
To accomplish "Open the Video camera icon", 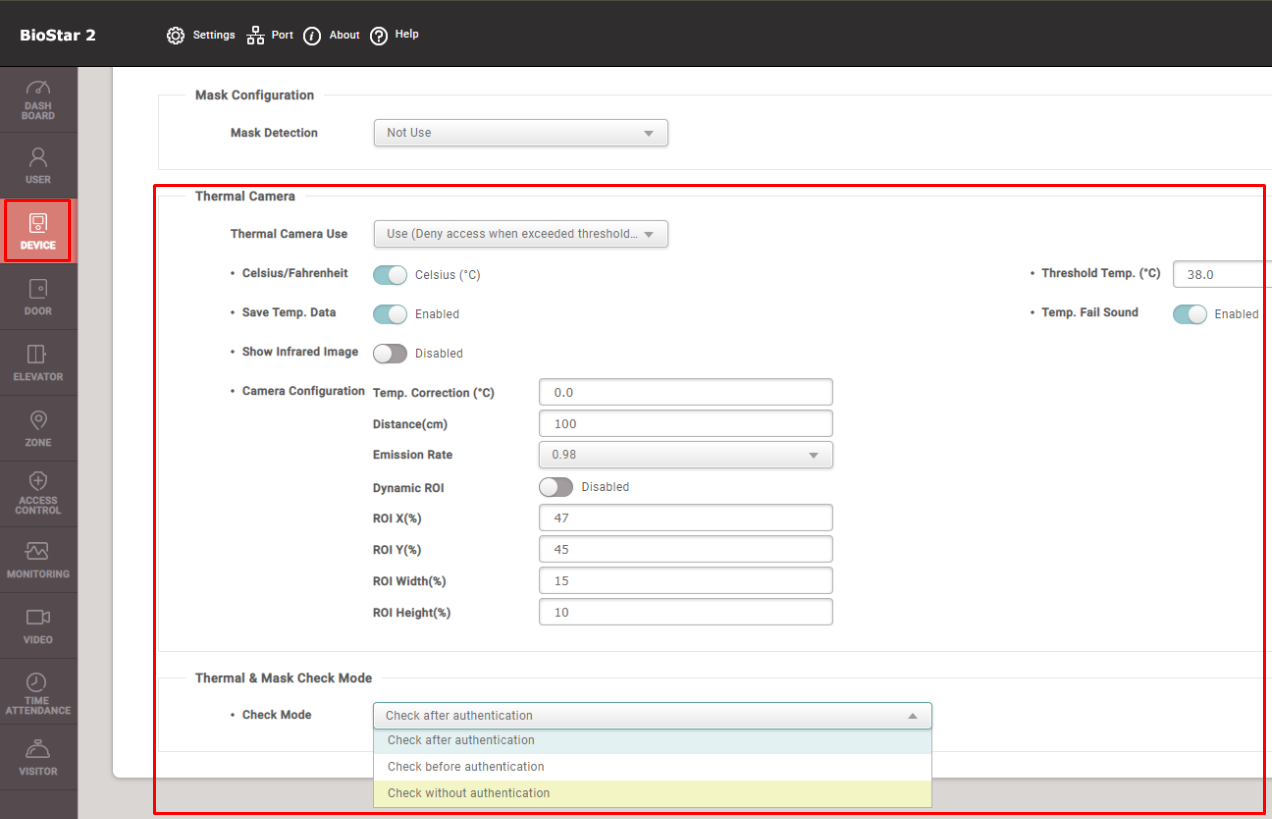I will point(38,617).
